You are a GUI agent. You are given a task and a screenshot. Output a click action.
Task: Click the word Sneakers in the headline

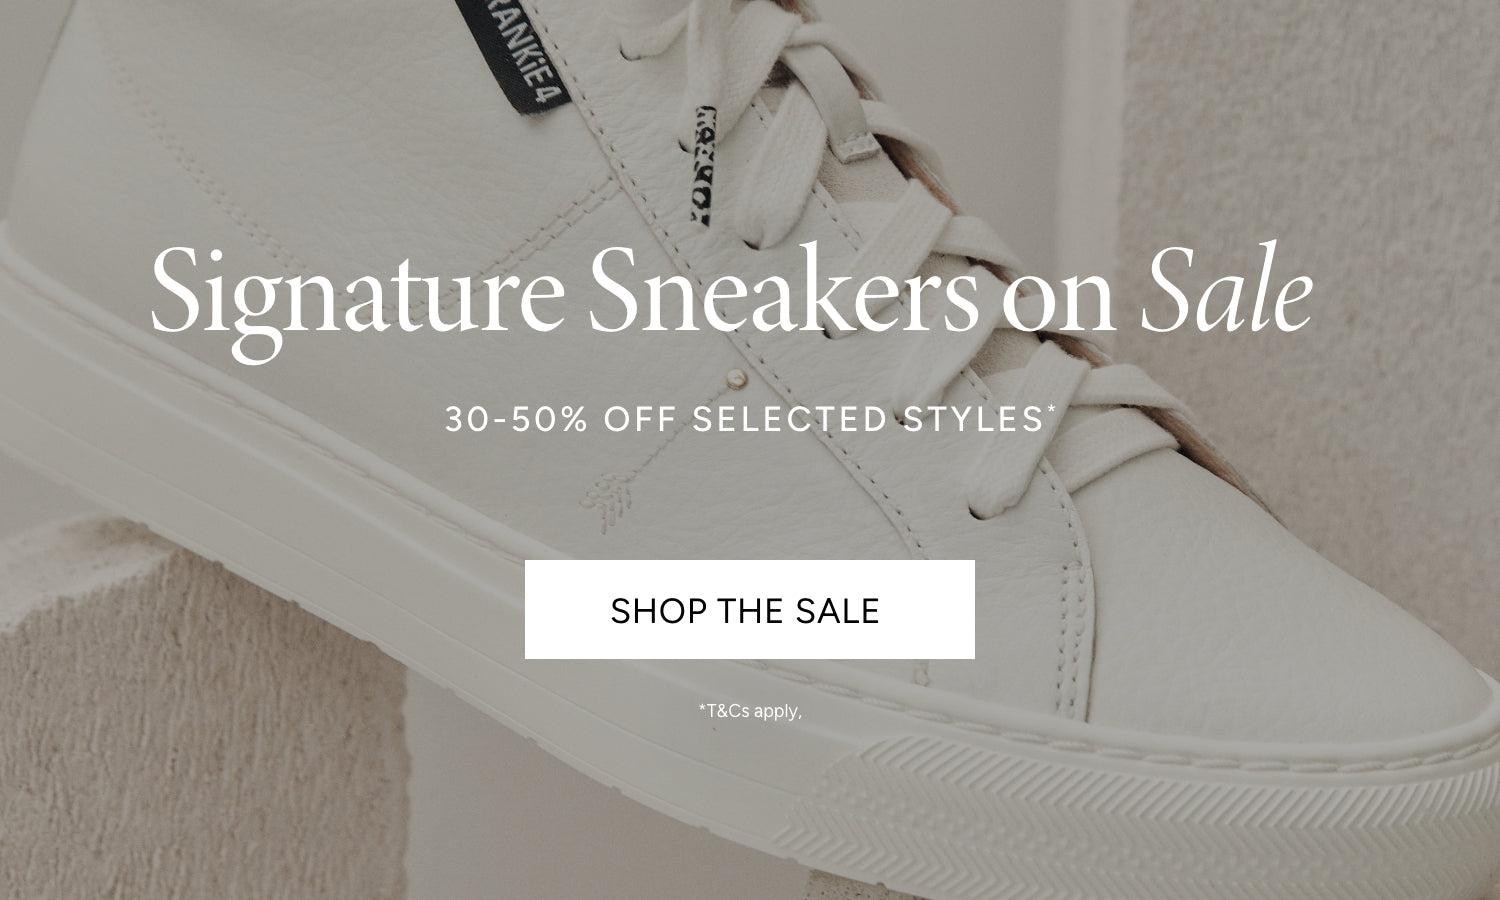[x=783, y=290]
